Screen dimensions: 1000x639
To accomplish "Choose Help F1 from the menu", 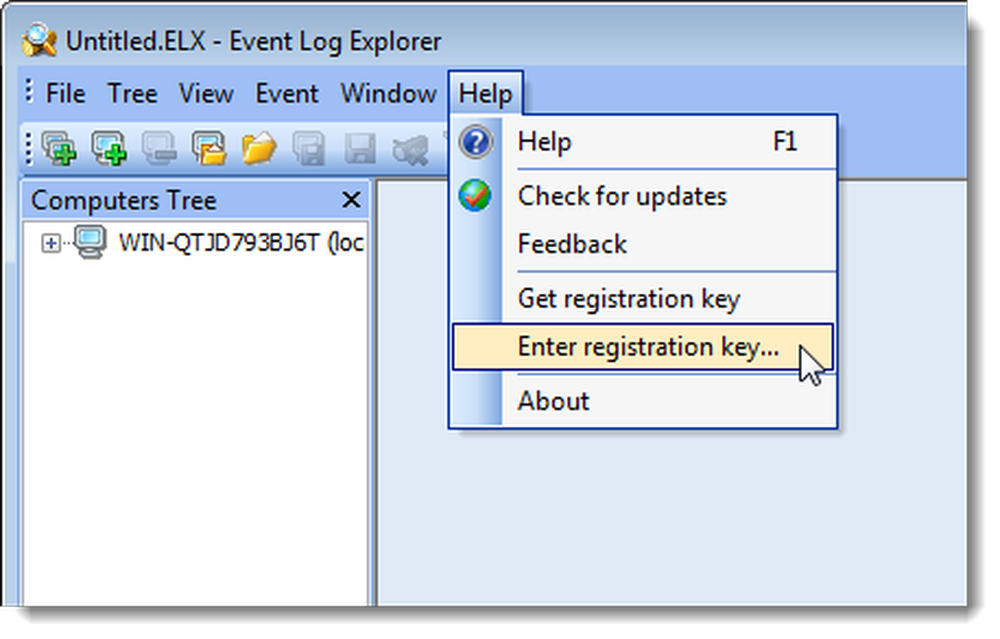I will (644, 142).
